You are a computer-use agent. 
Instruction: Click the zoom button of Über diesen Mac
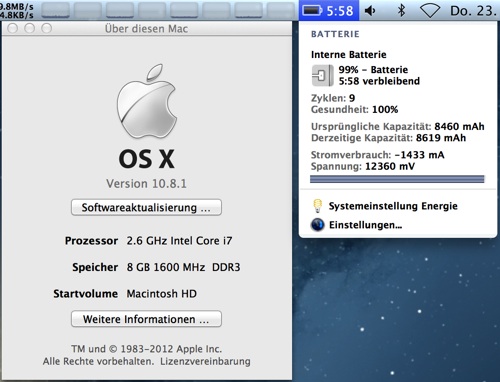tap(46, 28)
